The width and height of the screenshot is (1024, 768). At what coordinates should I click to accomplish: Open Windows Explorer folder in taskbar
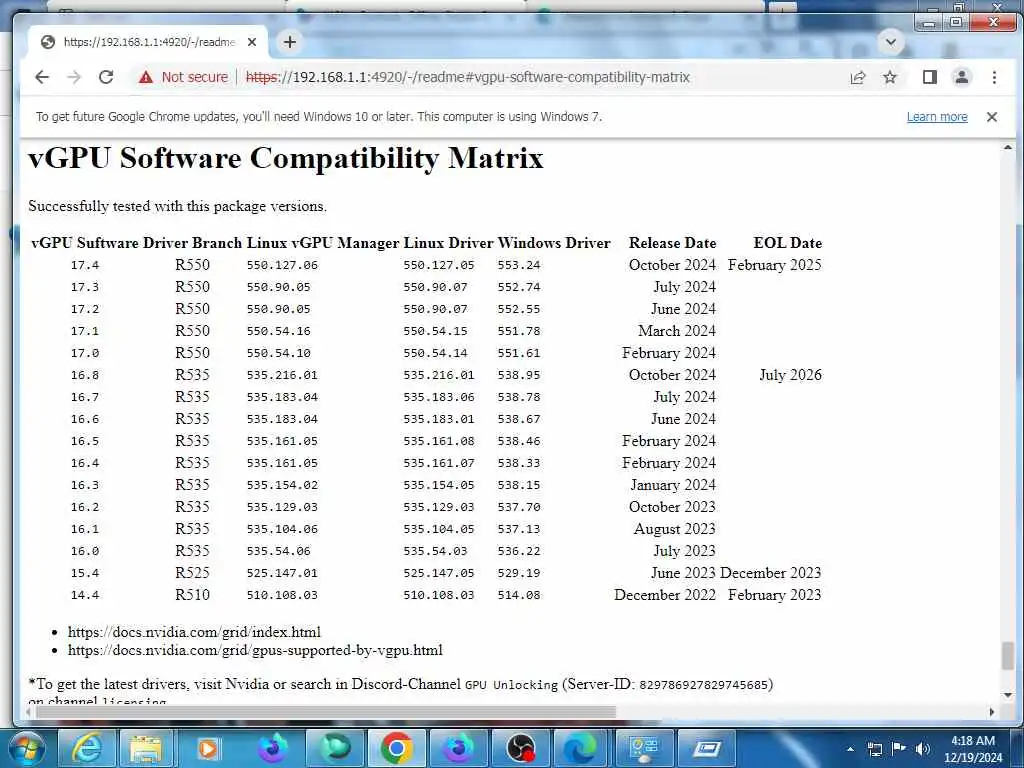tap(146, 748)
